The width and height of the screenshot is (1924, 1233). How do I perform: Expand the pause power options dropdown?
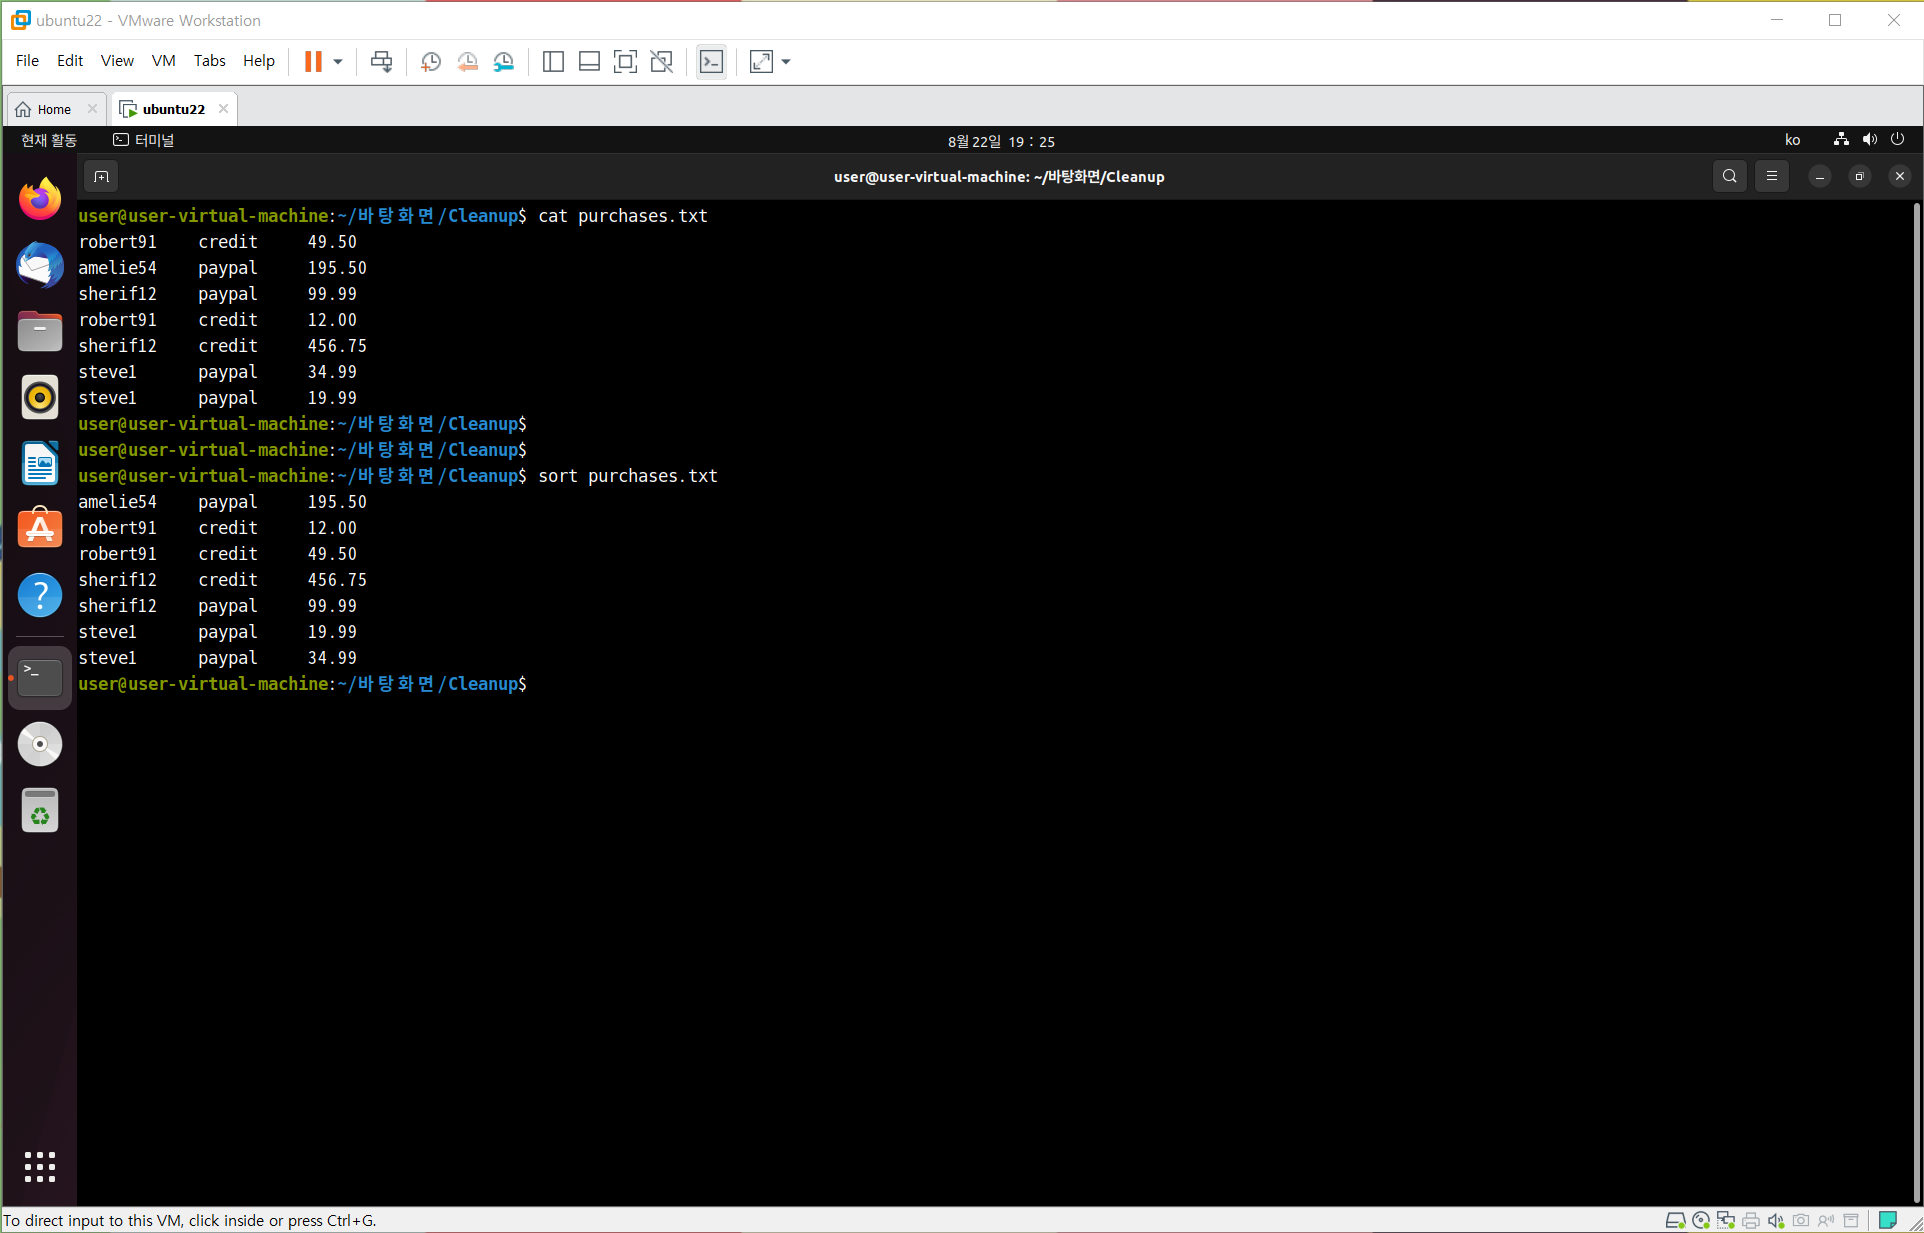pyautogui.click(x=338, y=62)
